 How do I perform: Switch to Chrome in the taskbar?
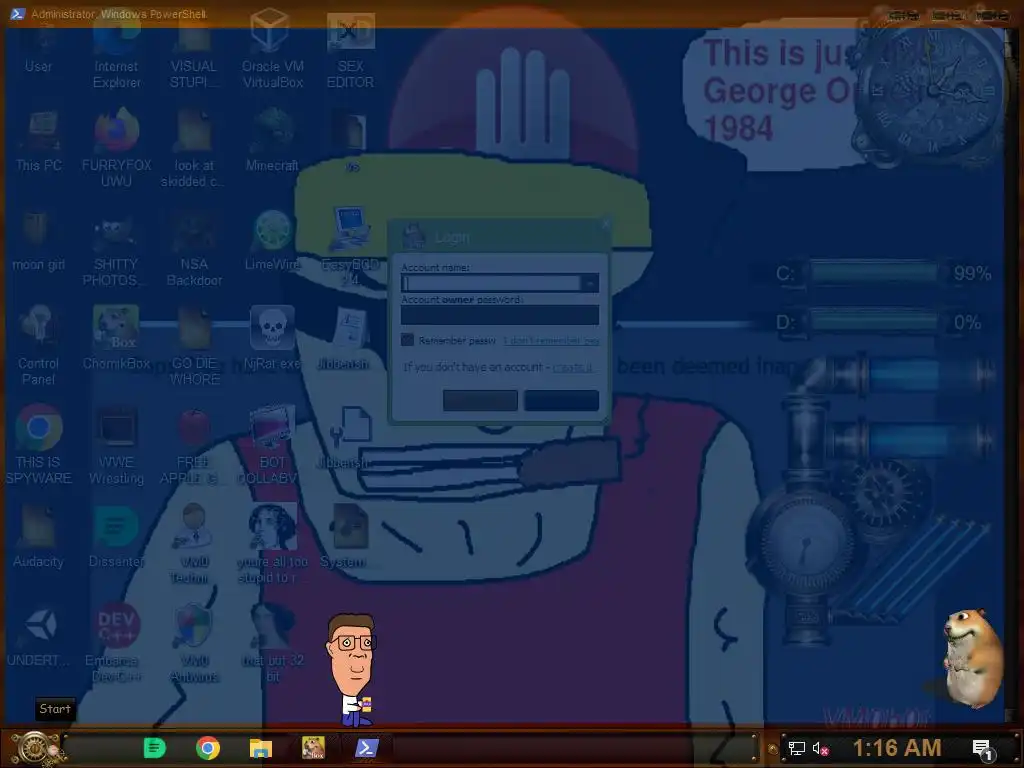208,748
